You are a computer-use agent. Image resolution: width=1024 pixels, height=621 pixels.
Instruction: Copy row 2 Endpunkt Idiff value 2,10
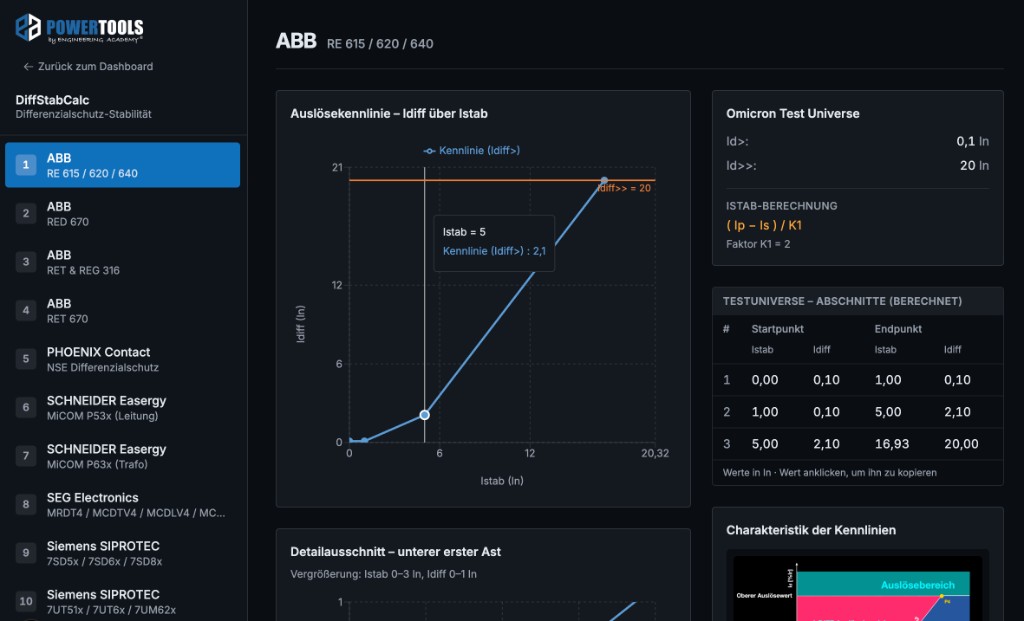(x=957, y=412)
